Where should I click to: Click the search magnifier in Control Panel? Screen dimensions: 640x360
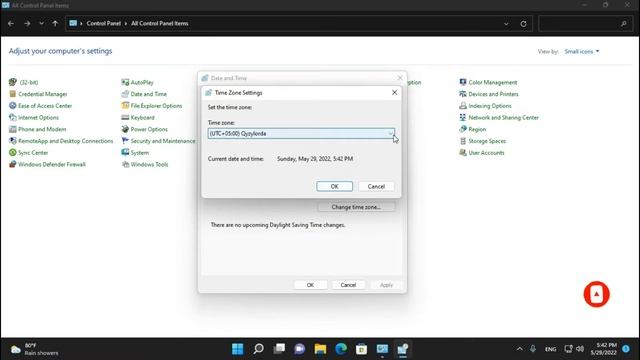pos(624,24)
